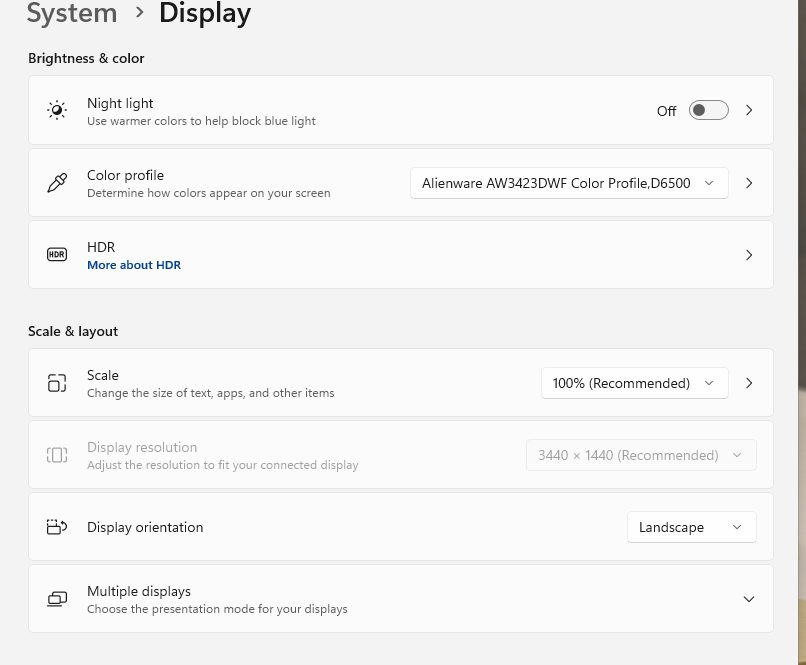The image size is (806, 665).
Task: Click the Display resolution dropdown box
Action: 640,455
